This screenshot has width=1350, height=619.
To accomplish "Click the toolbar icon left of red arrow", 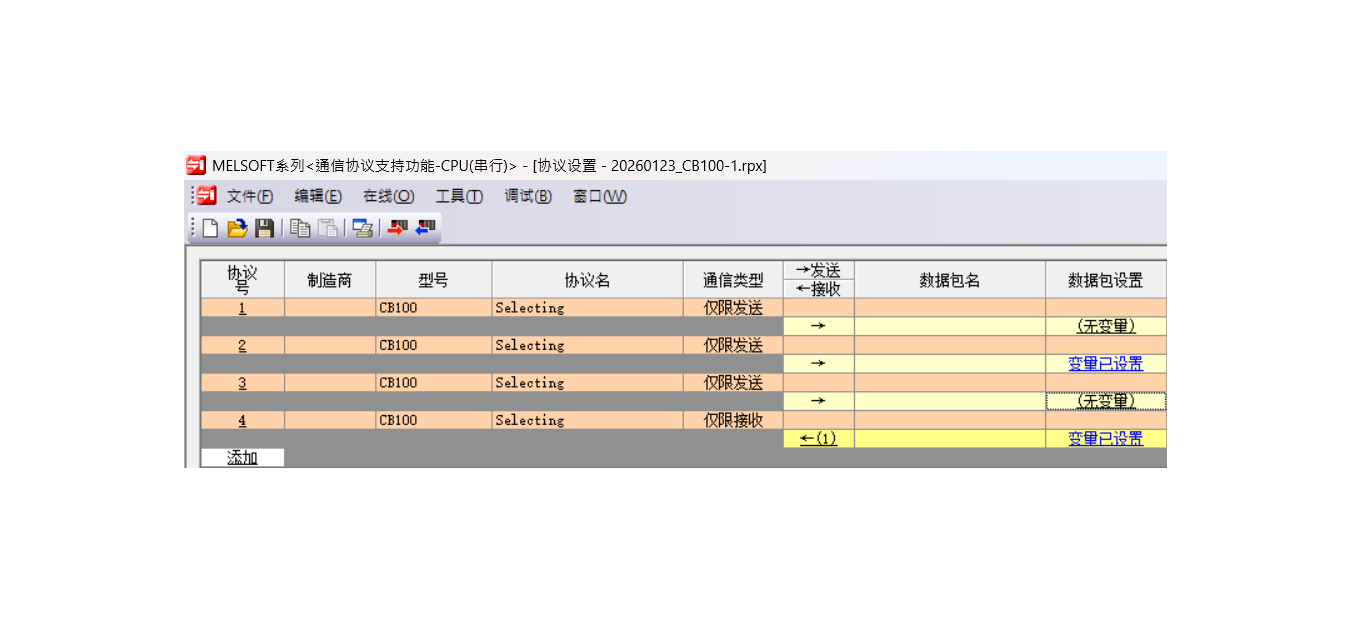I will tap(363, 229).
